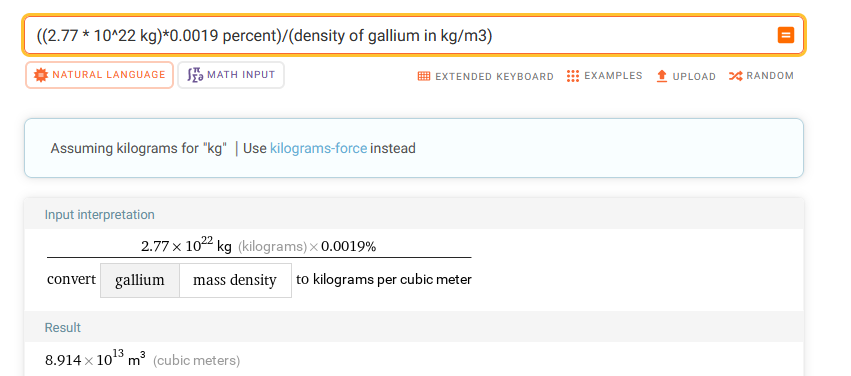Open the Extended Keyboard panel
Screen dimensions: 851x376
(x=485, y=76)
